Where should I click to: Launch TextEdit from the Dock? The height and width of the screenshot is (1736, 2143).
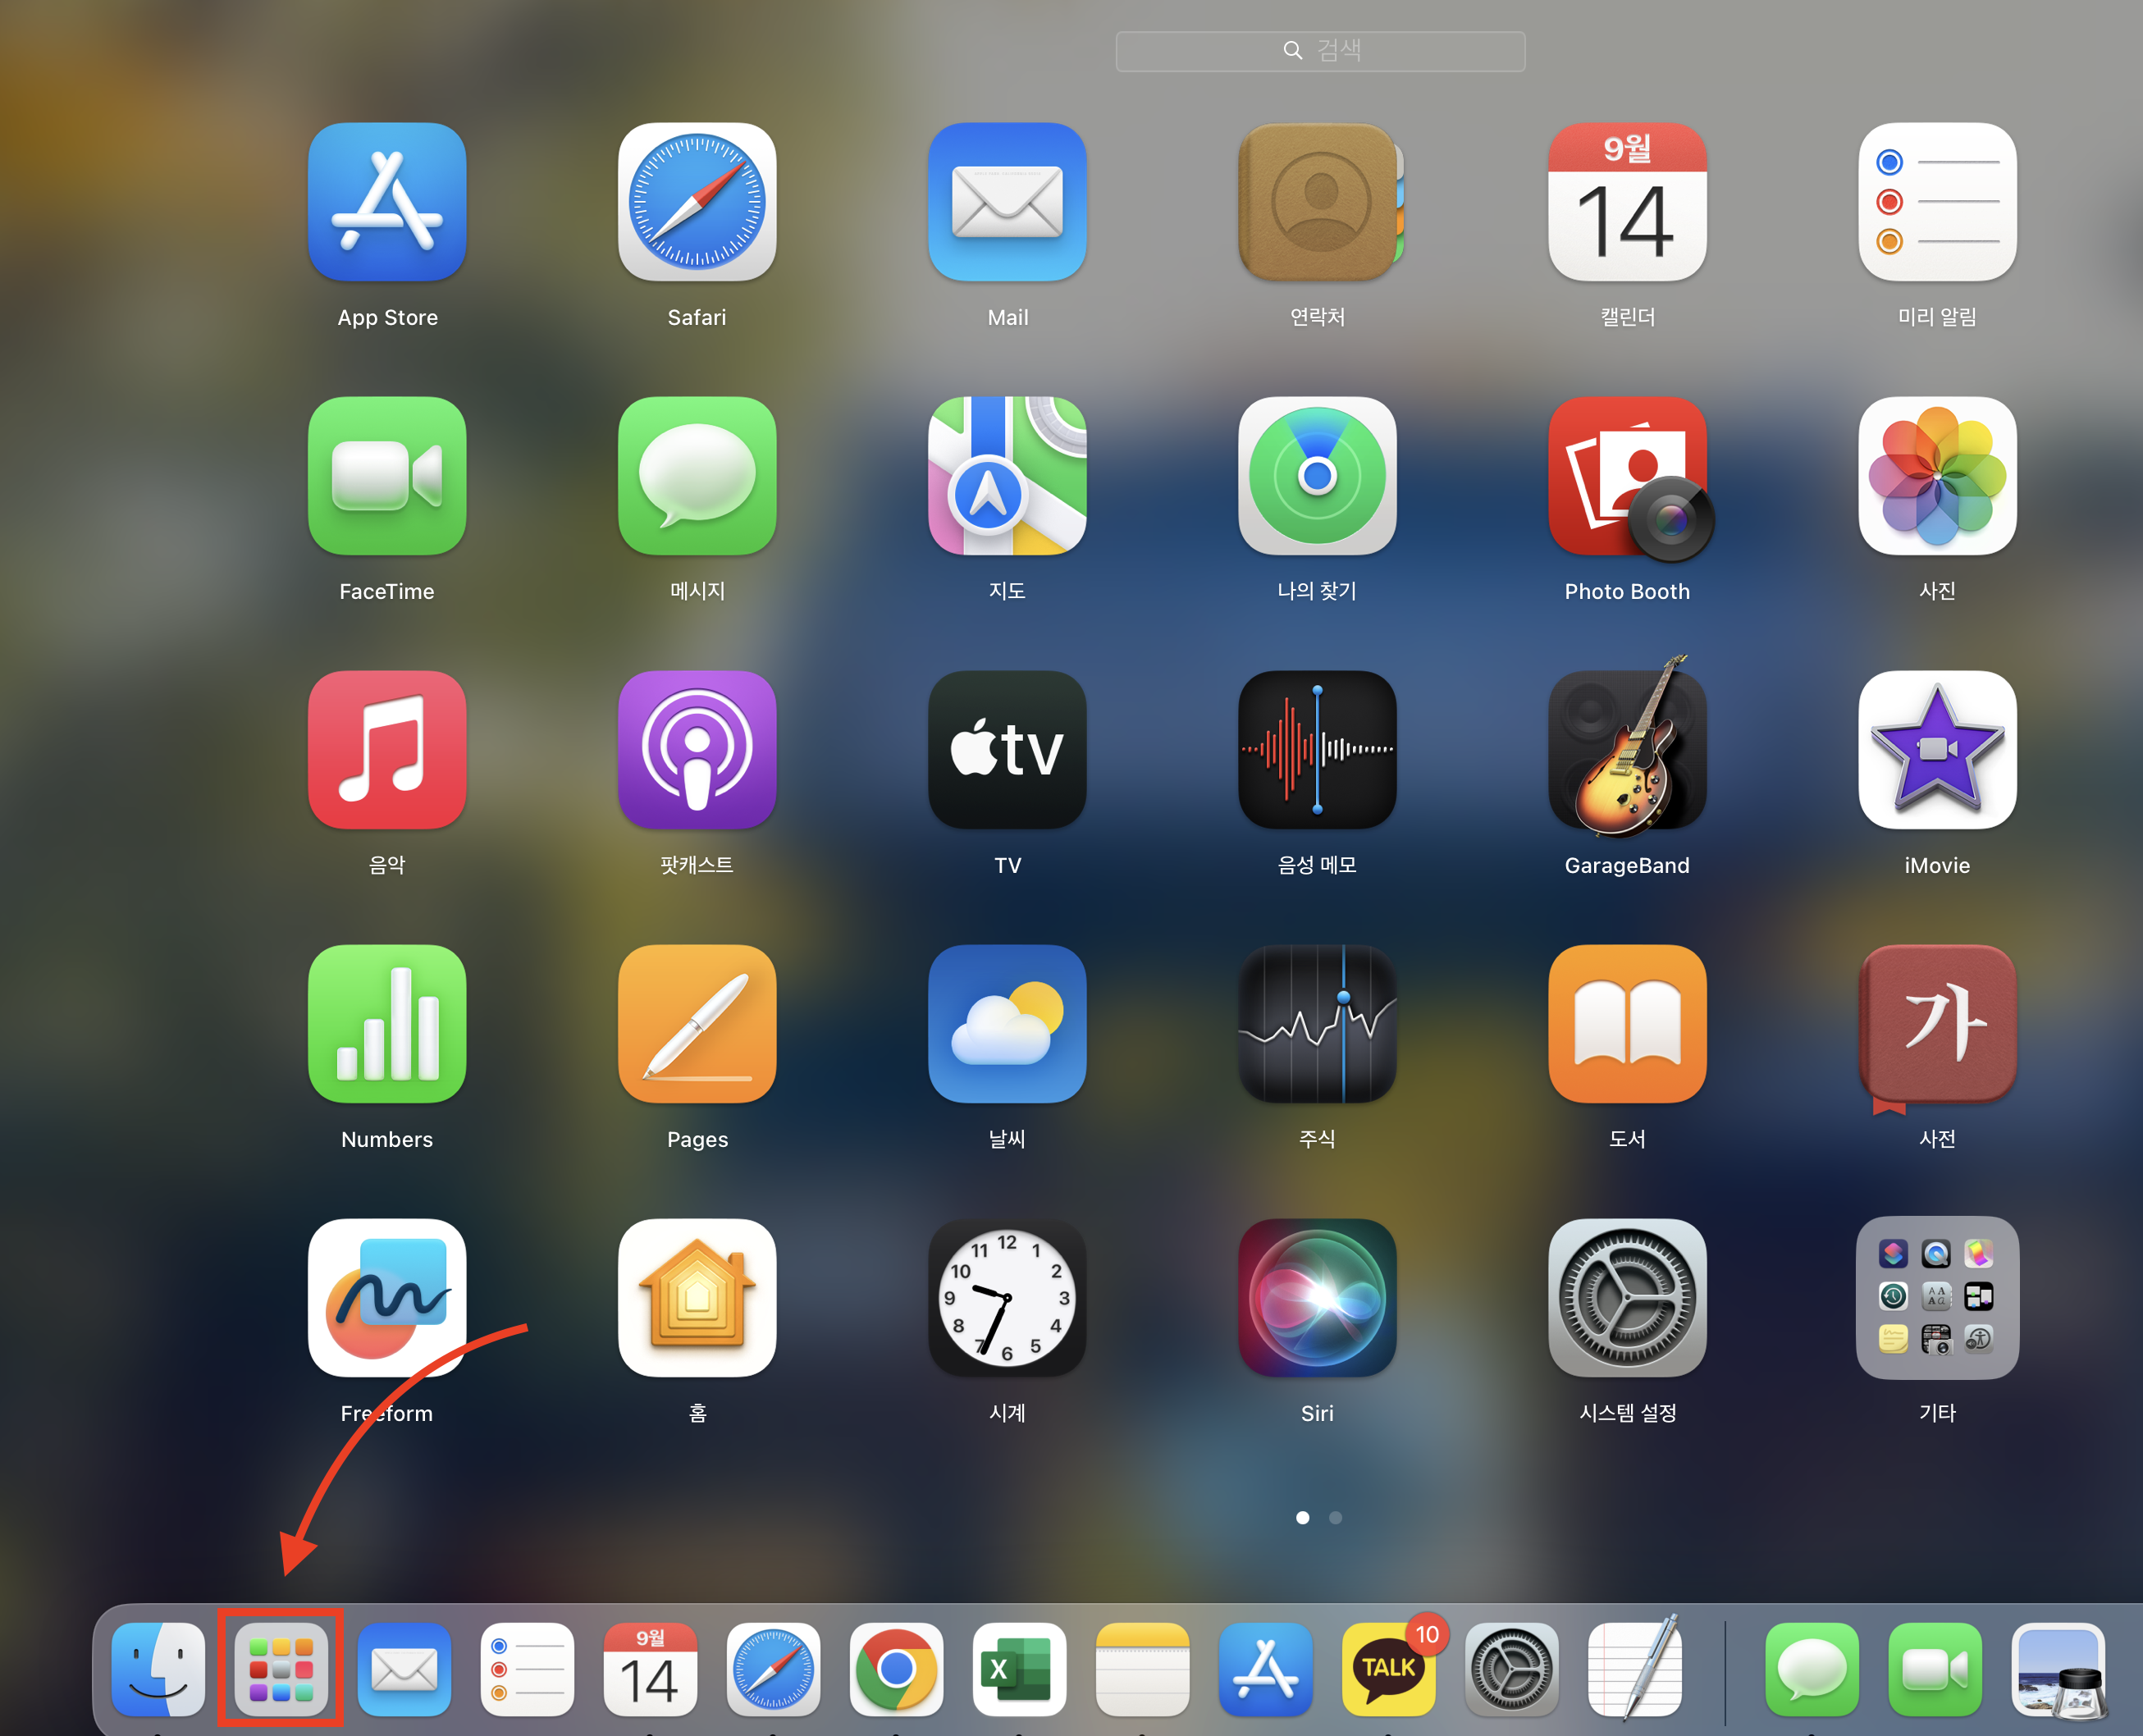tap(1634, 1667)
